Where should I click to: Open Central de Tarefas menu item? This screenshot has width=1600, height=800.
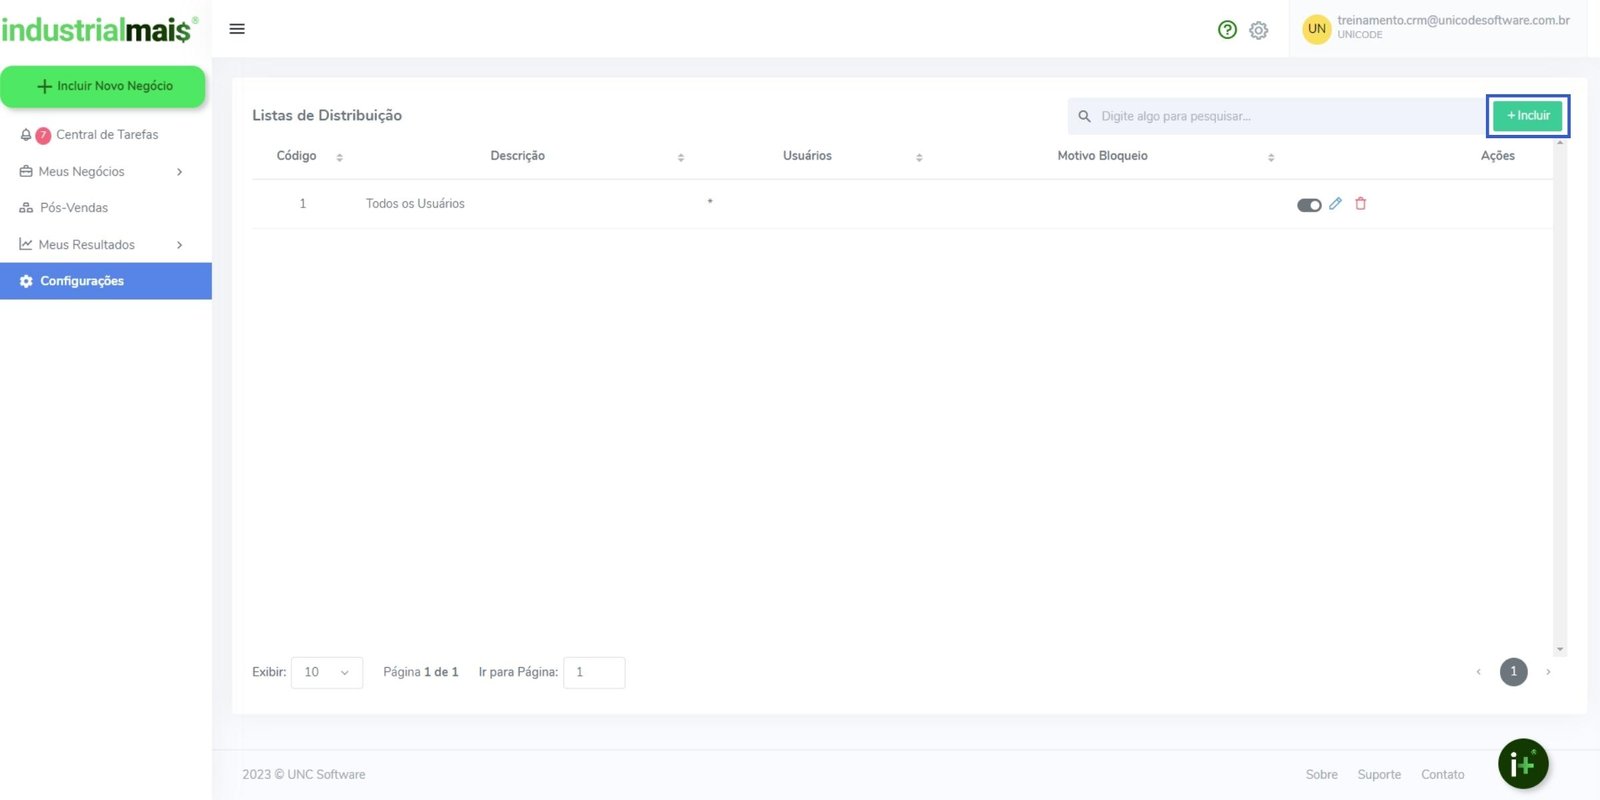pos(106,135)
